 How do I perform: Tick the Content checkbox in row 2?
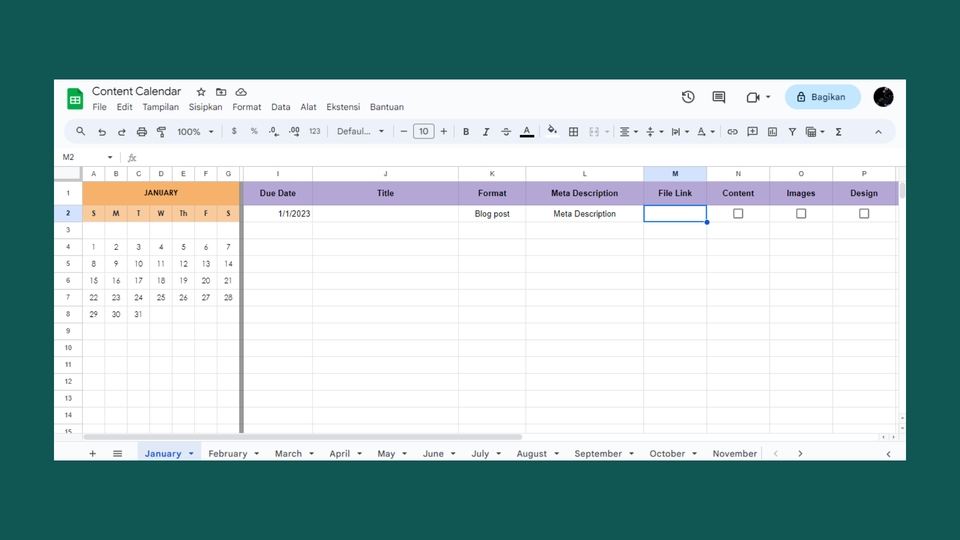coord(738,214)
